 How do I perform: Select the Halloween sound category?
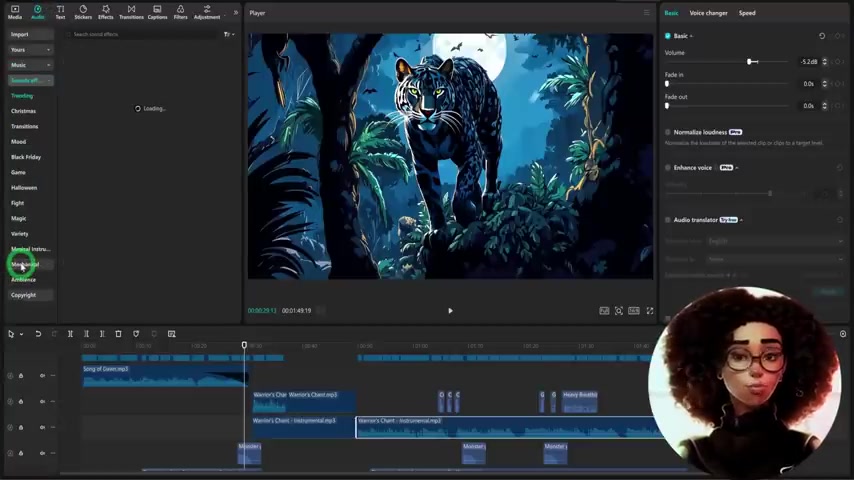point(24,187)
